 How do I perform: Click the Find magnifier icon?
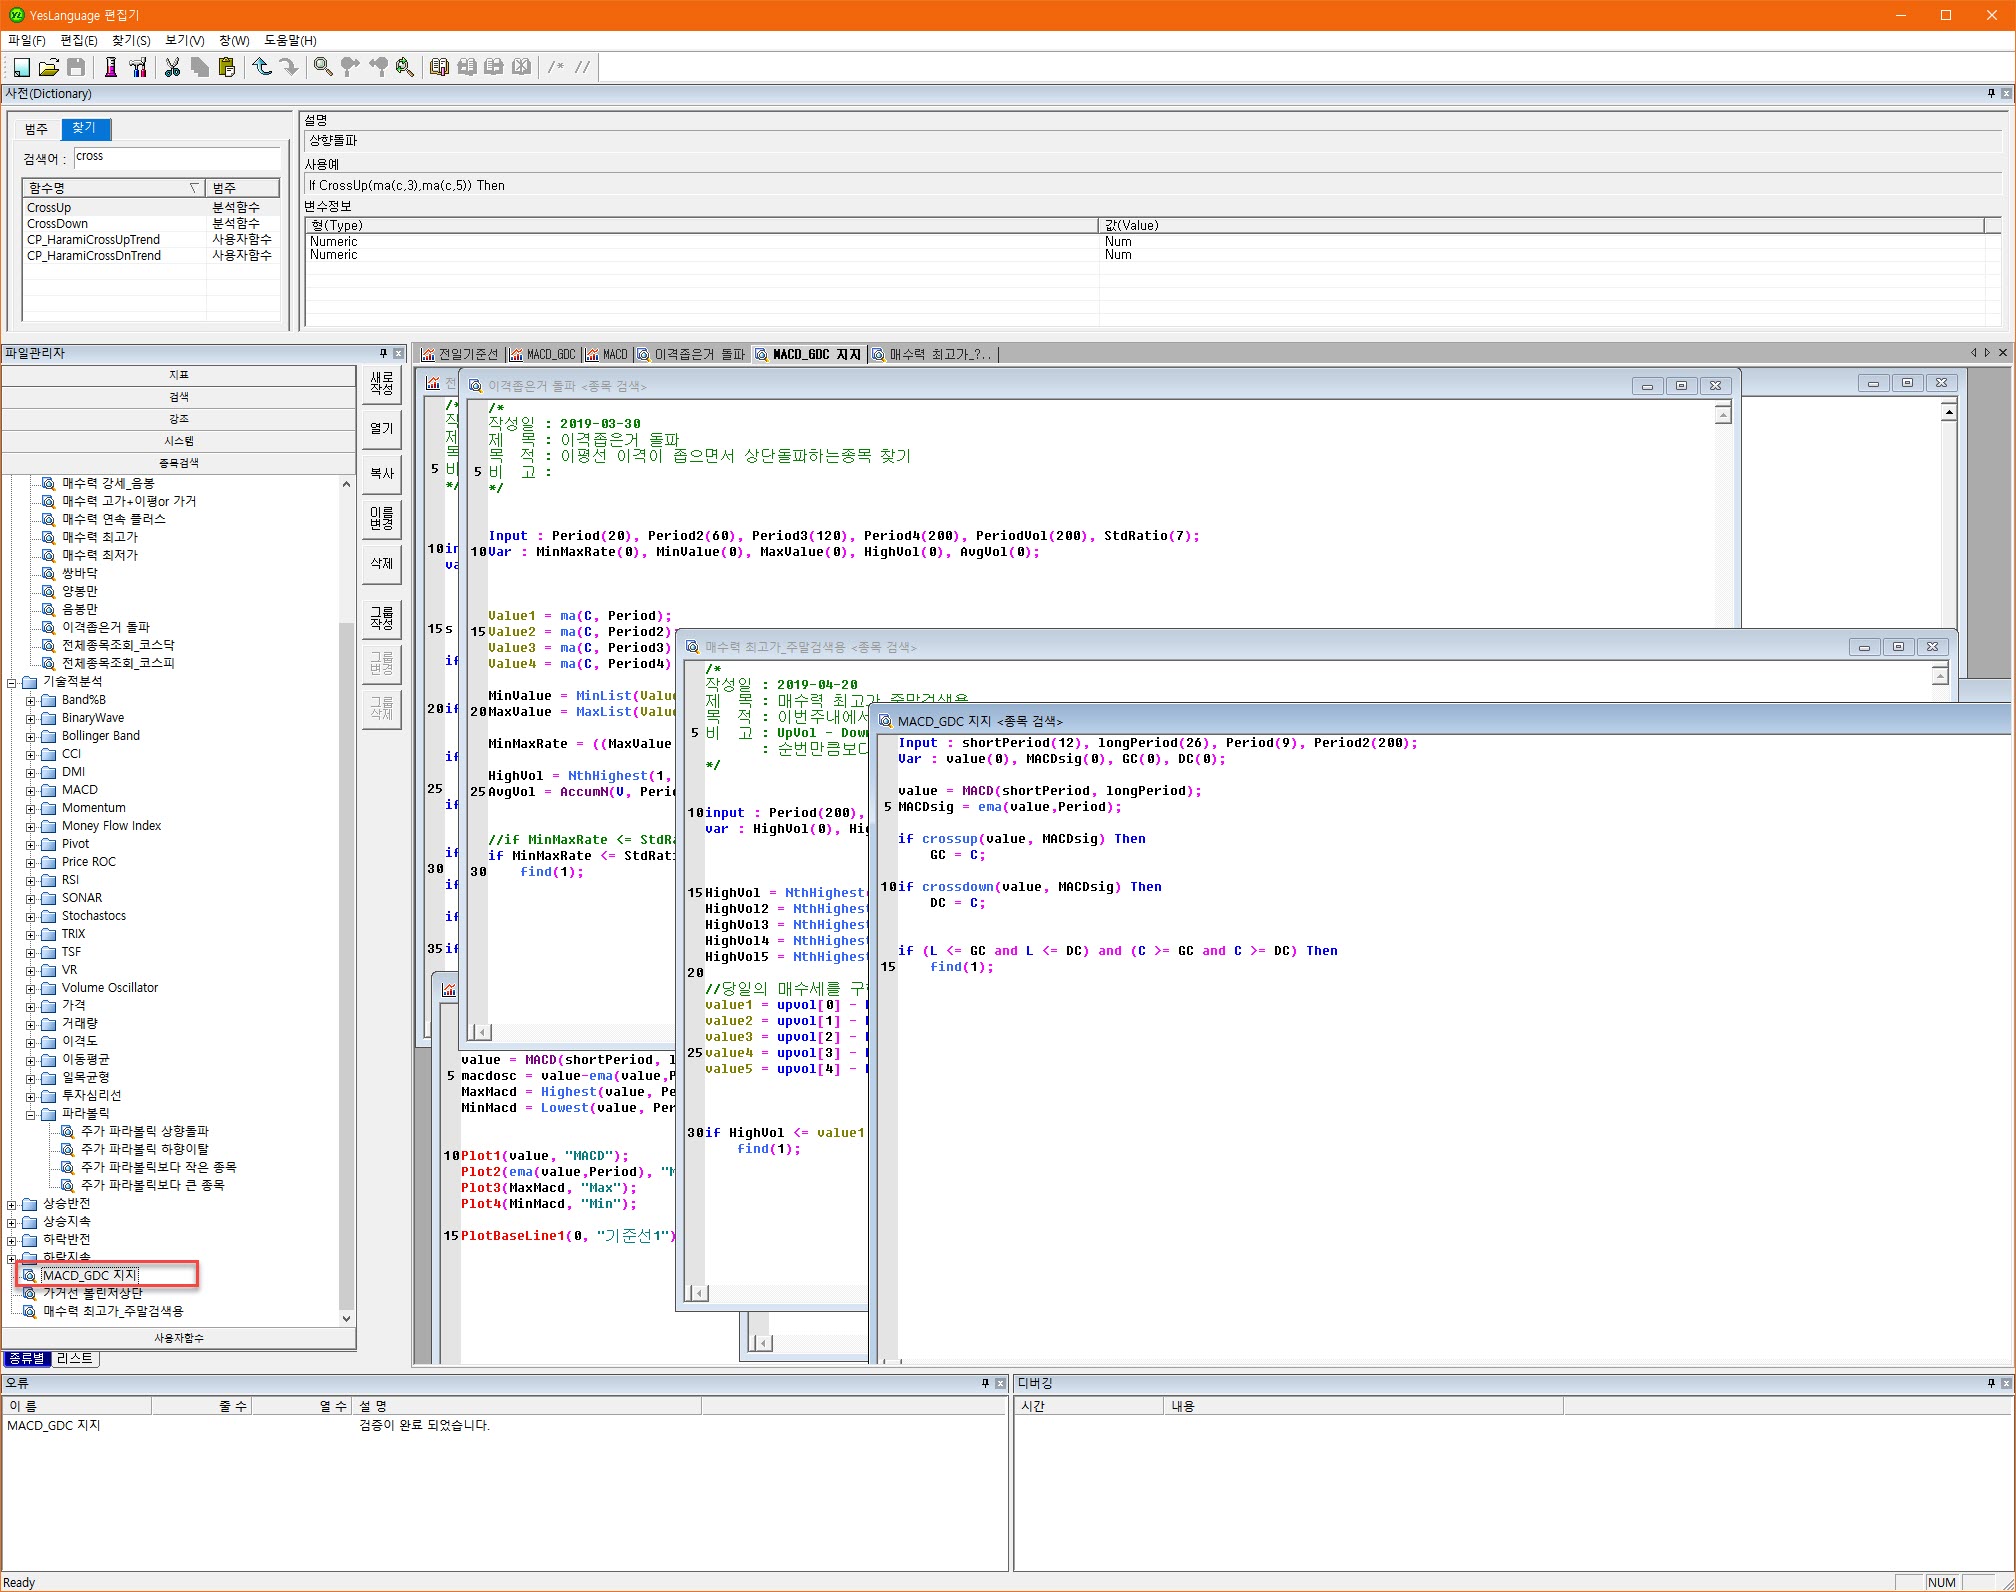[x=322, y=67]
